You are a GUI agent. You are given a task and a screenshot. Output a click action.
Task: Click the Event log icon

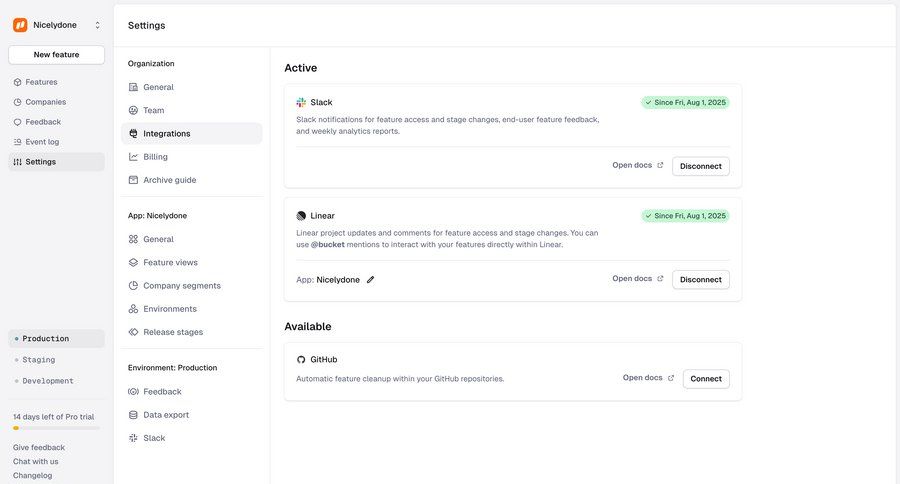click(x=17, y=142)
